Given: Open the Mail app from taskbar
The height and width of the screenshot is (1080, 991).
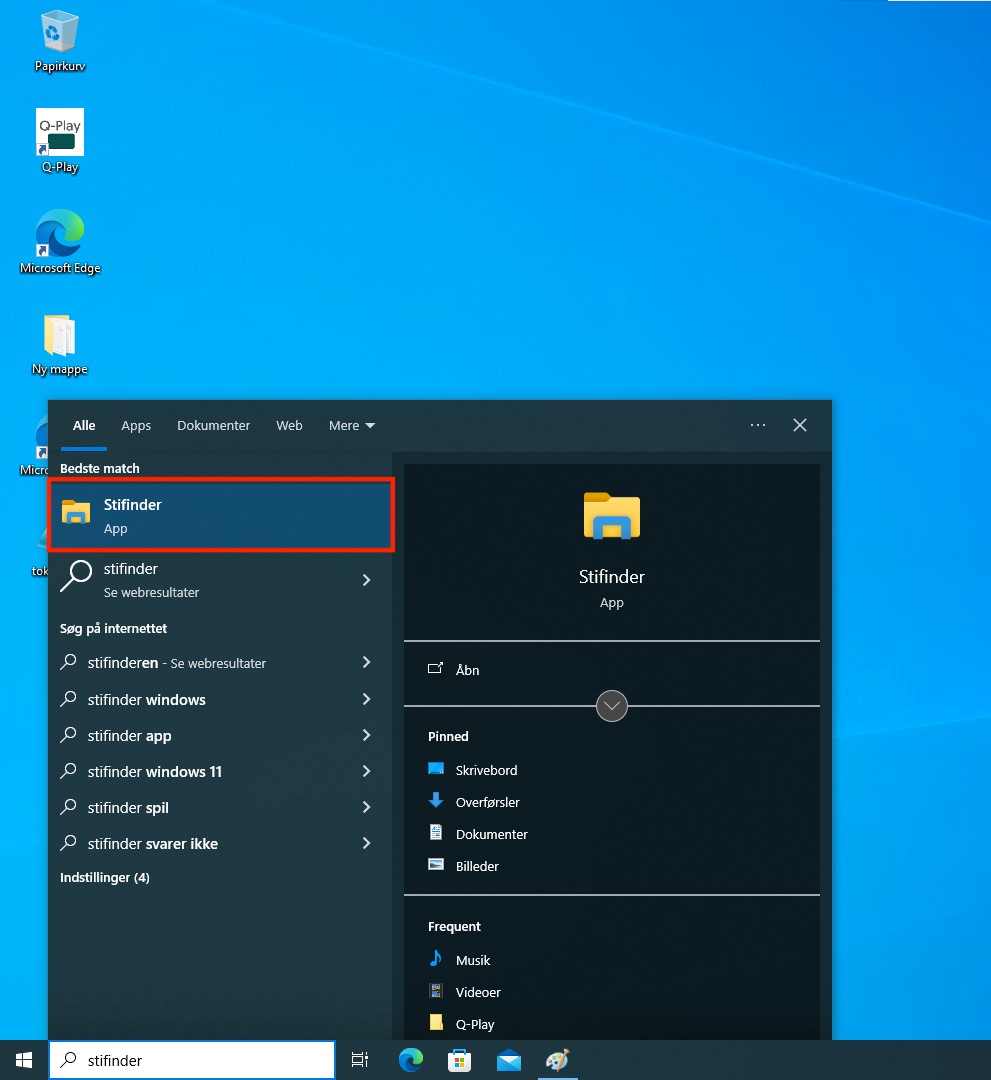Looking at the screenshot, I should tap(509, 1060).
